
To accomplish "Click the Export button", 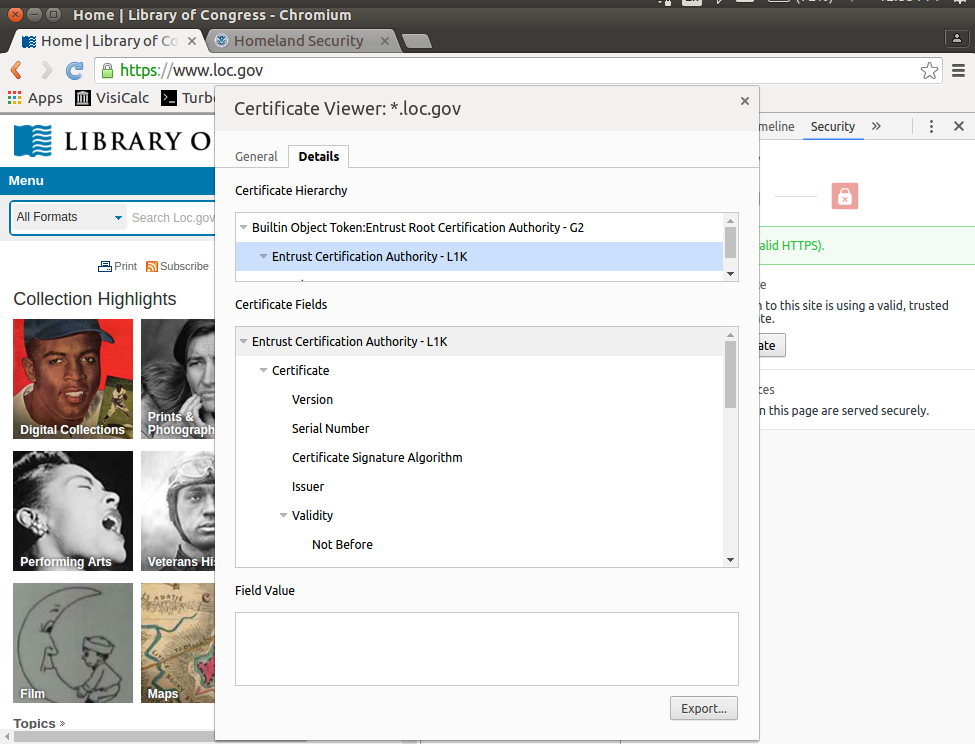I will (x=703, y=709).
